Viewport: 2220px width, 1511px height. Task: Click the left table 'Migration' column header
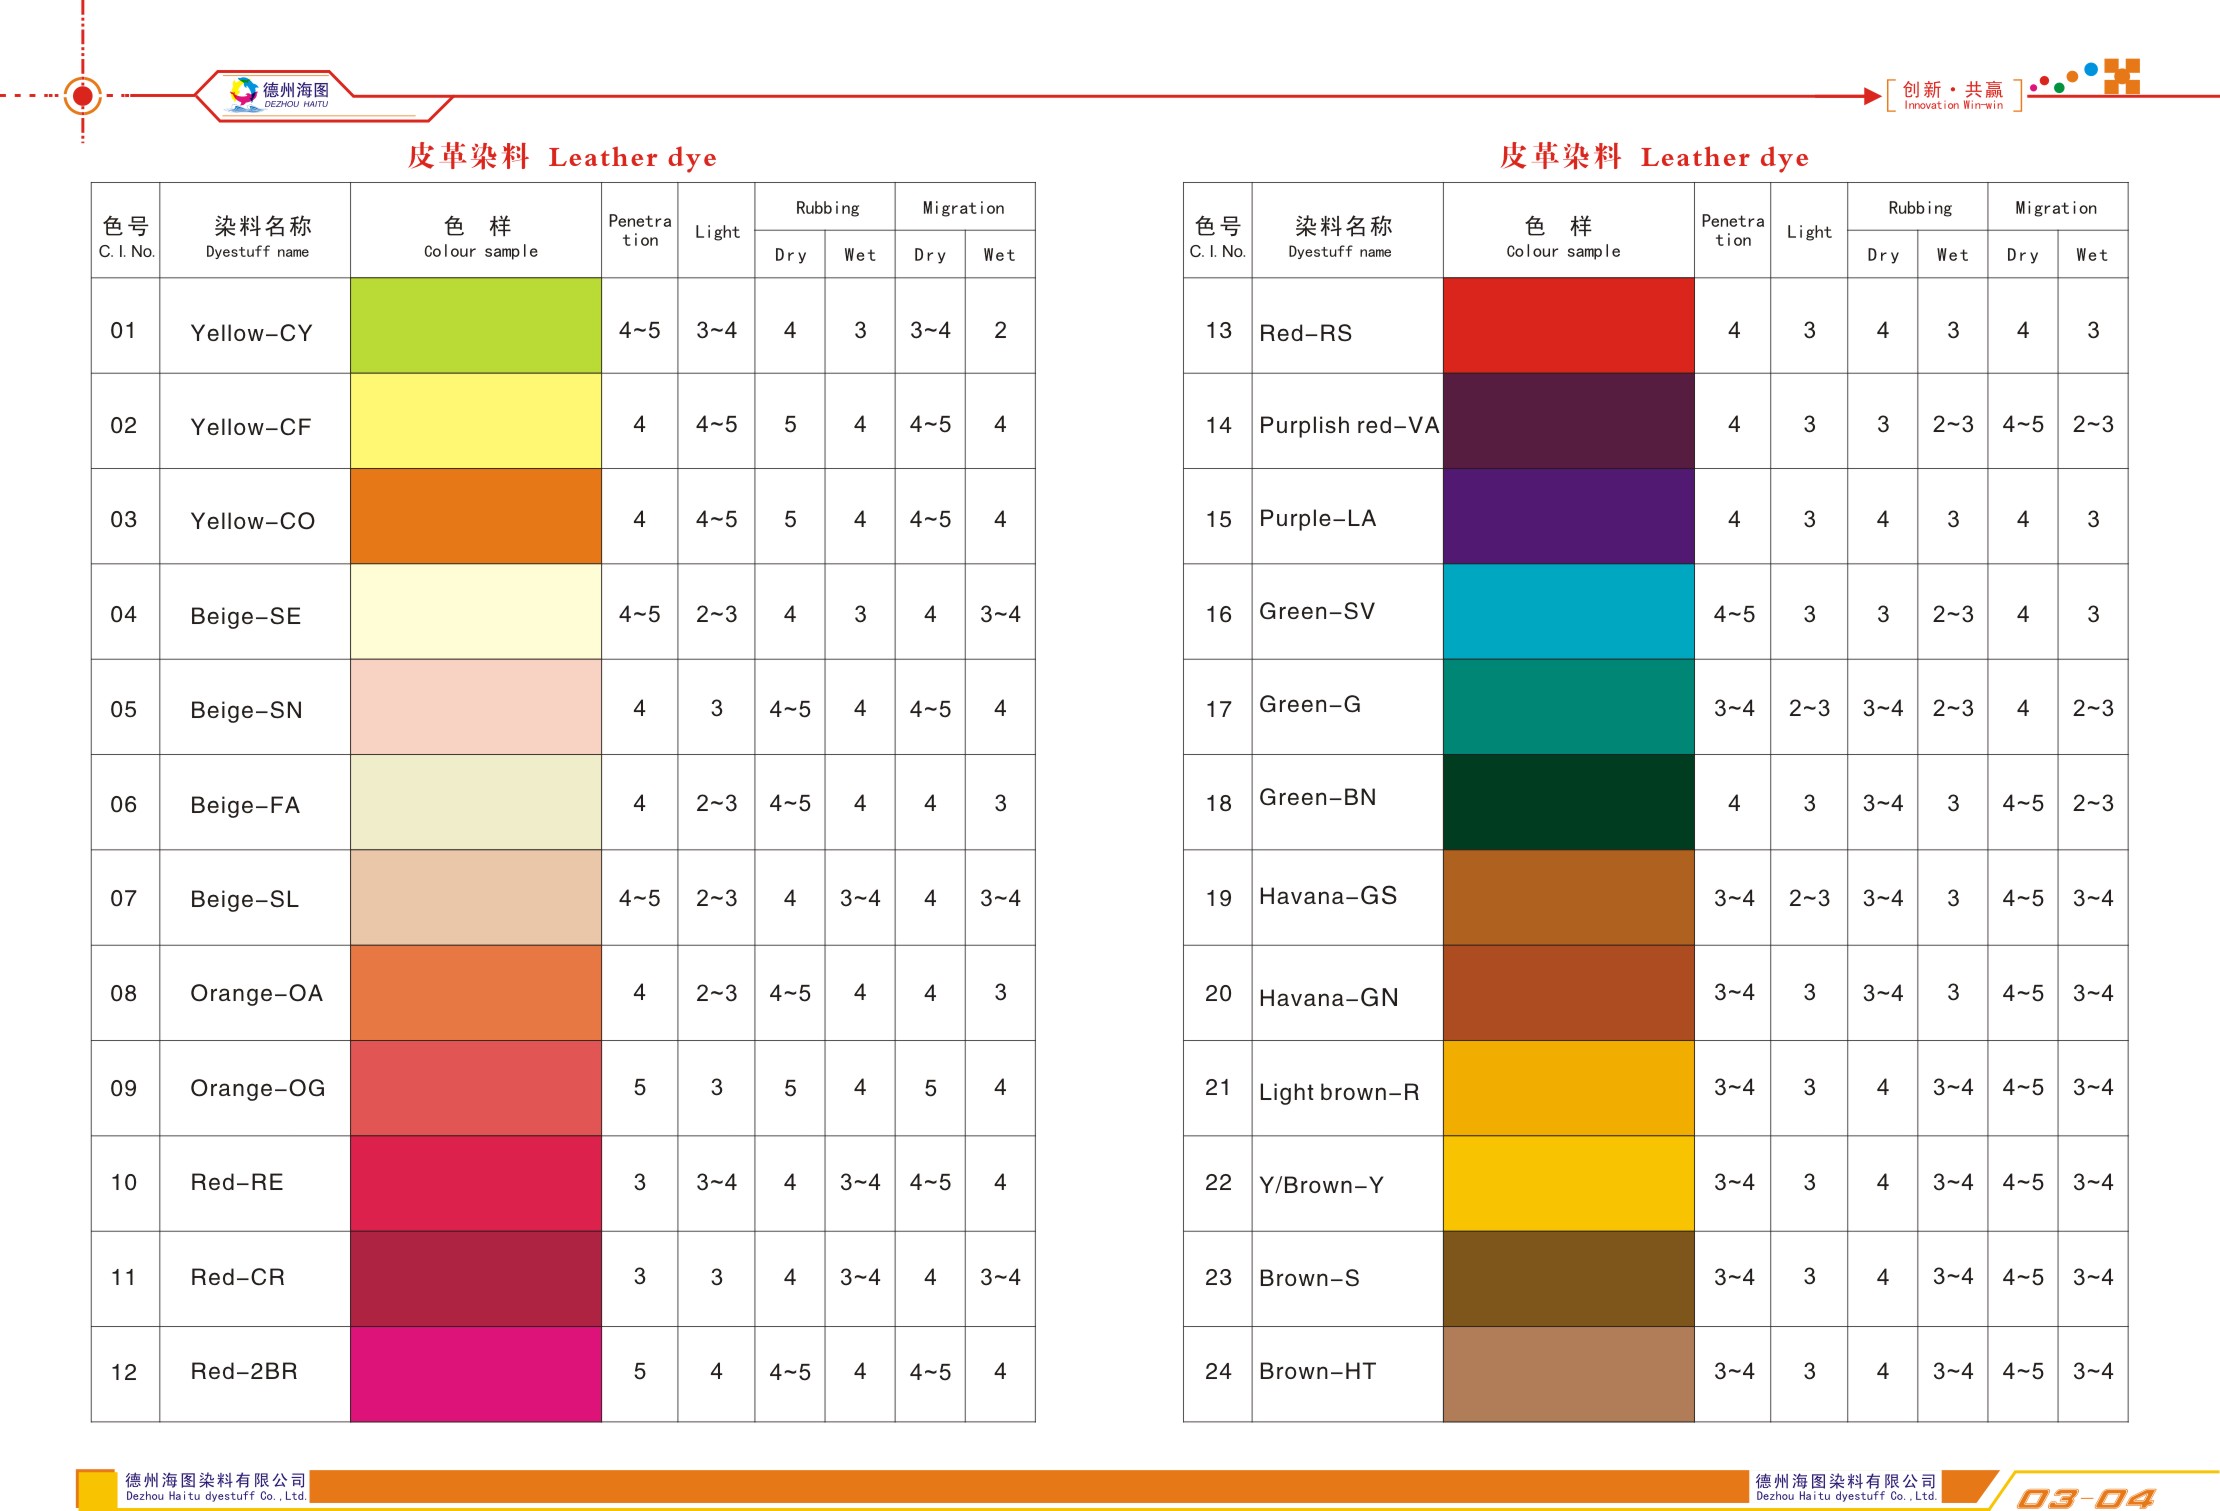[963, 208]
